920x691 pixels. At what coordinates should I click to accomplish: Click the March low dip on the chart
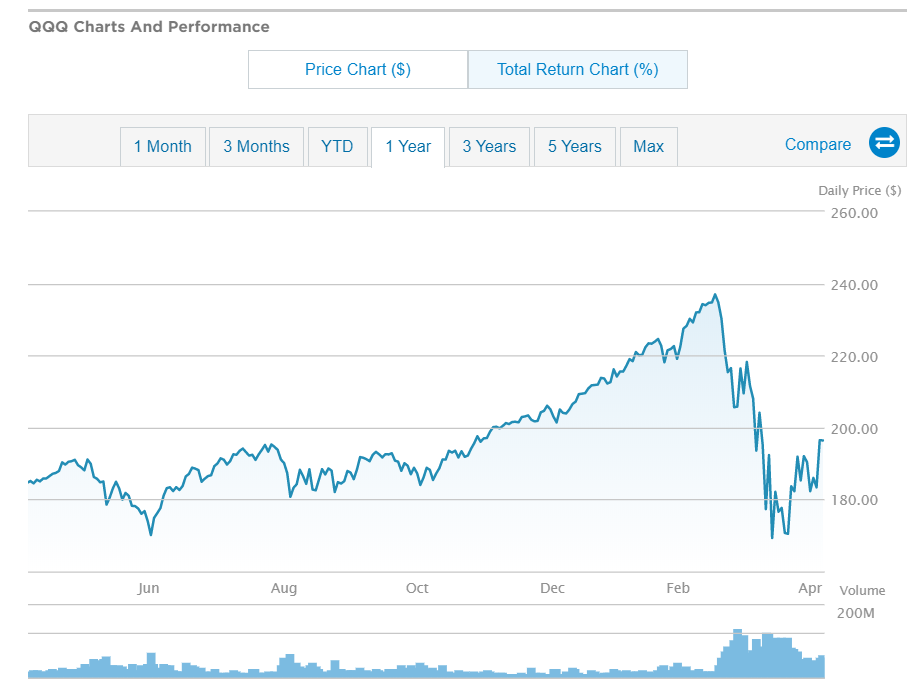pos(773,537)
